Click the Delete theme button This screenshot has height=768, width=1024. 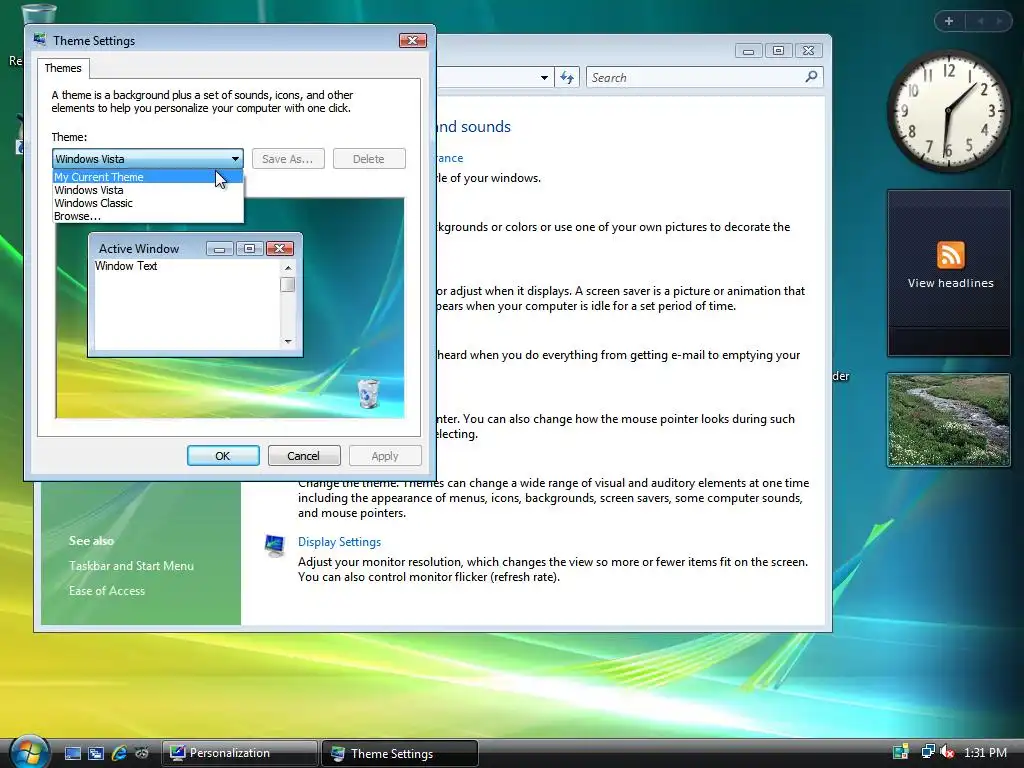pos(369,159)
